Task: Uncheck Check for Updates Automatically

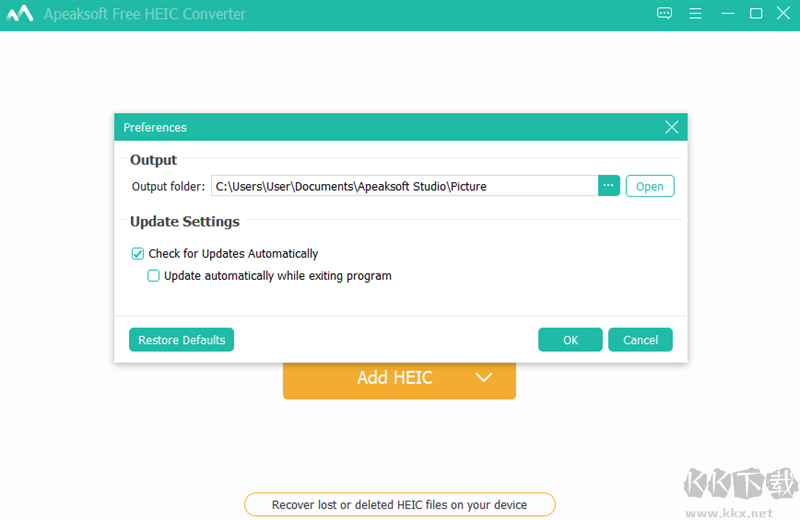Action: pos(138,254)
